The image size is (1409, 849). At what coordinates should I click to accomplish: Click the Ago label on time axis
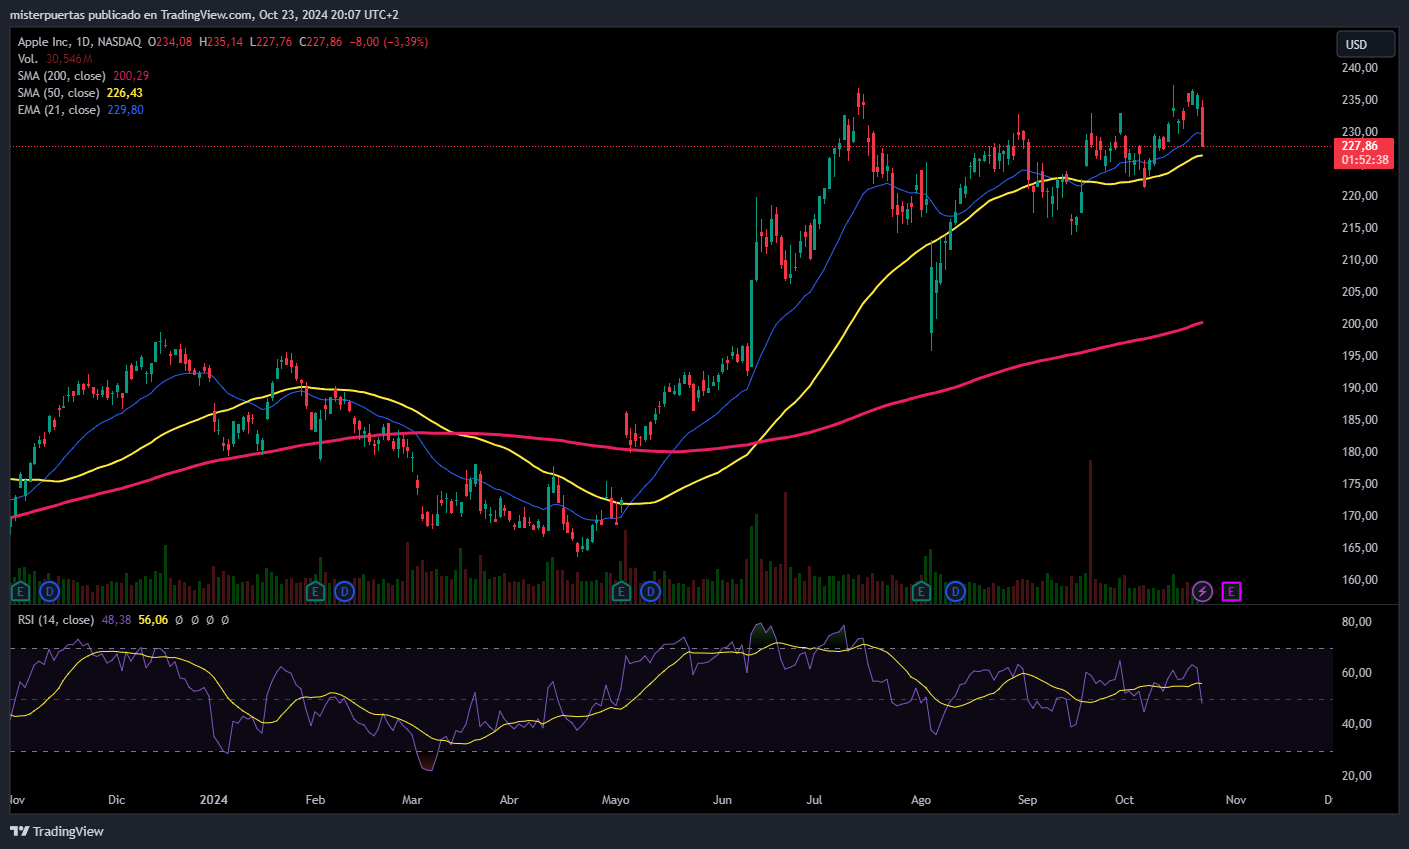click(921, 800)
